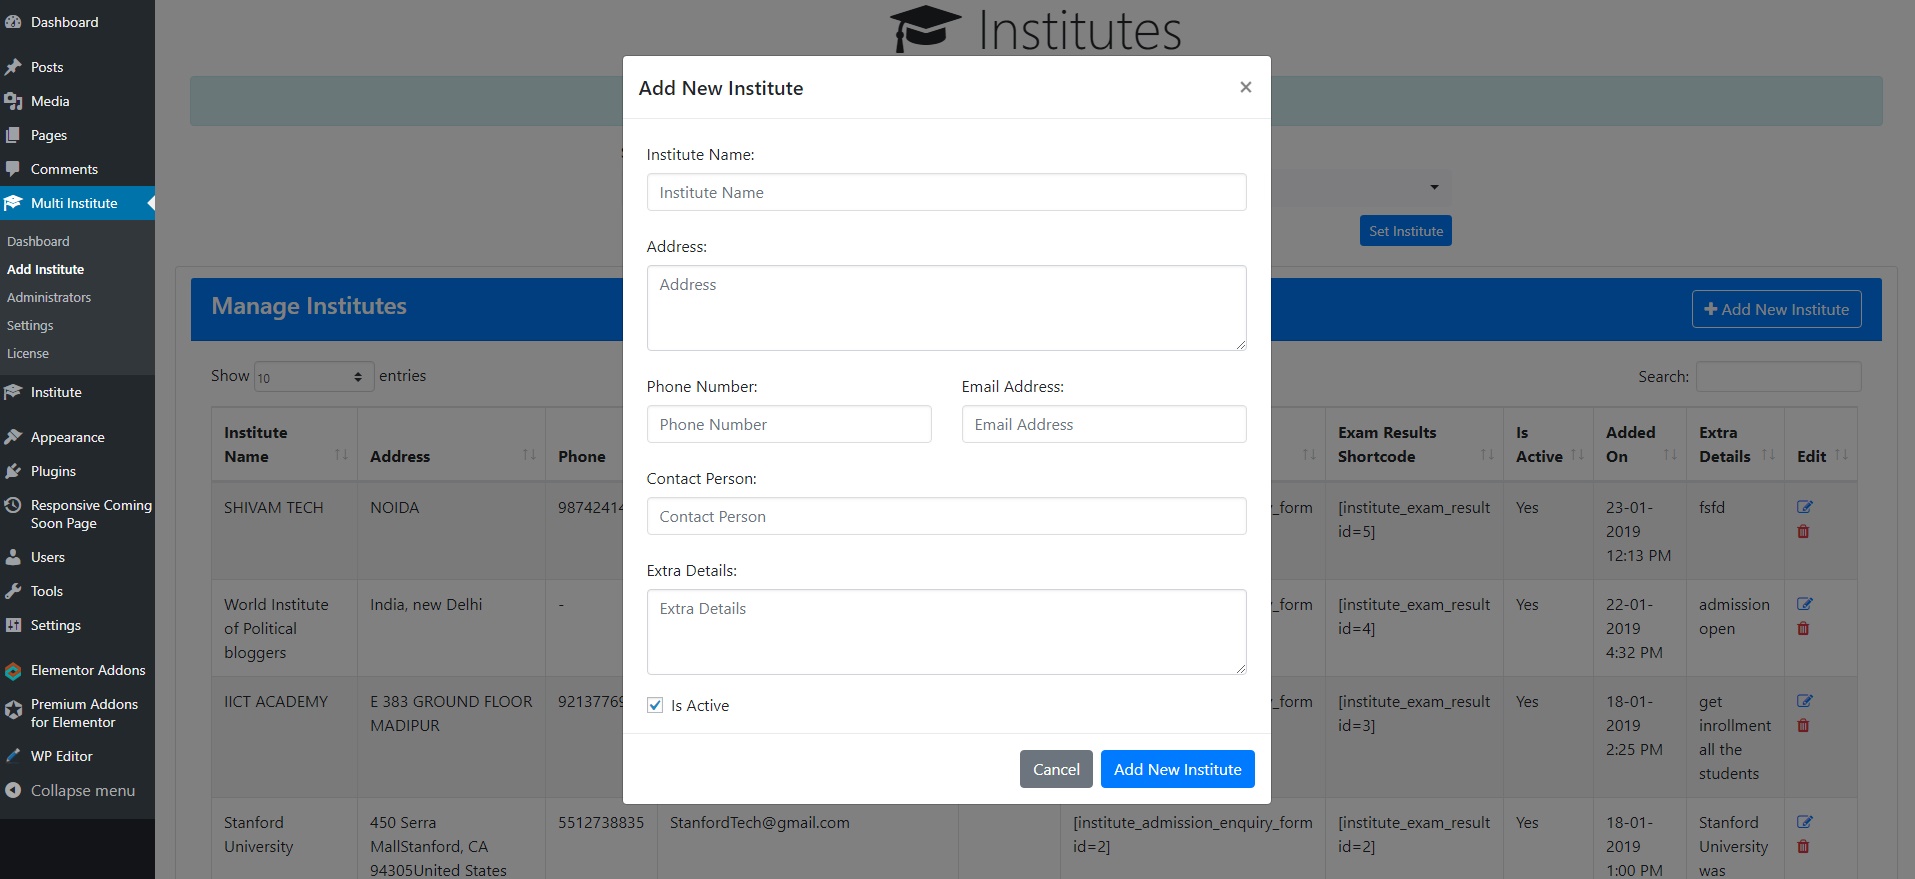The height and width of the screenshot is (879, 1915).
Task: Click the WP Editor pencil icon
Action: (13, 756)
